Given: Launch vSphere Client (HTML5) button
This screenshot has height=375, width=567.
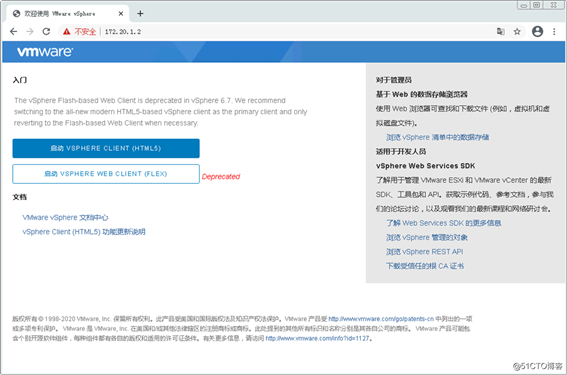Looking at the screenshot, I should pos(106,148).
